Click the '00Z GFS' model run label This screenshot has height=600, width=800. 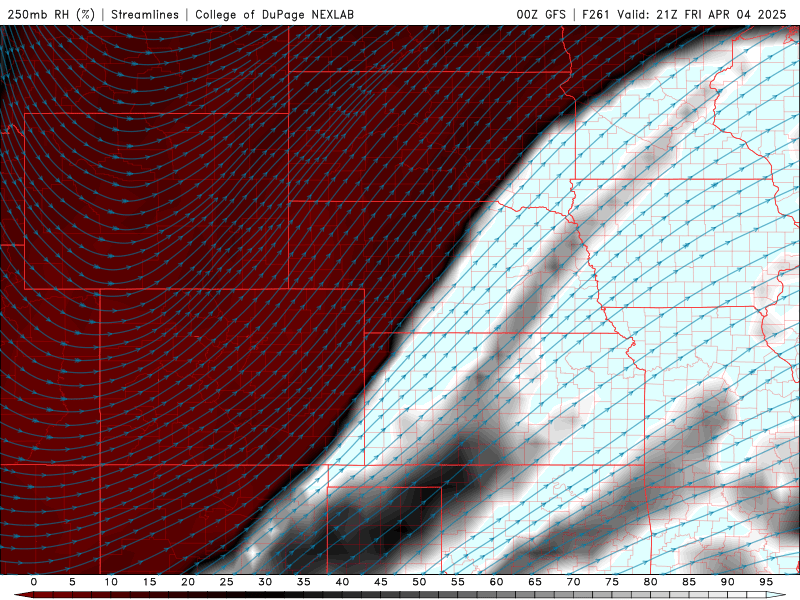click(x=541, y=14)
